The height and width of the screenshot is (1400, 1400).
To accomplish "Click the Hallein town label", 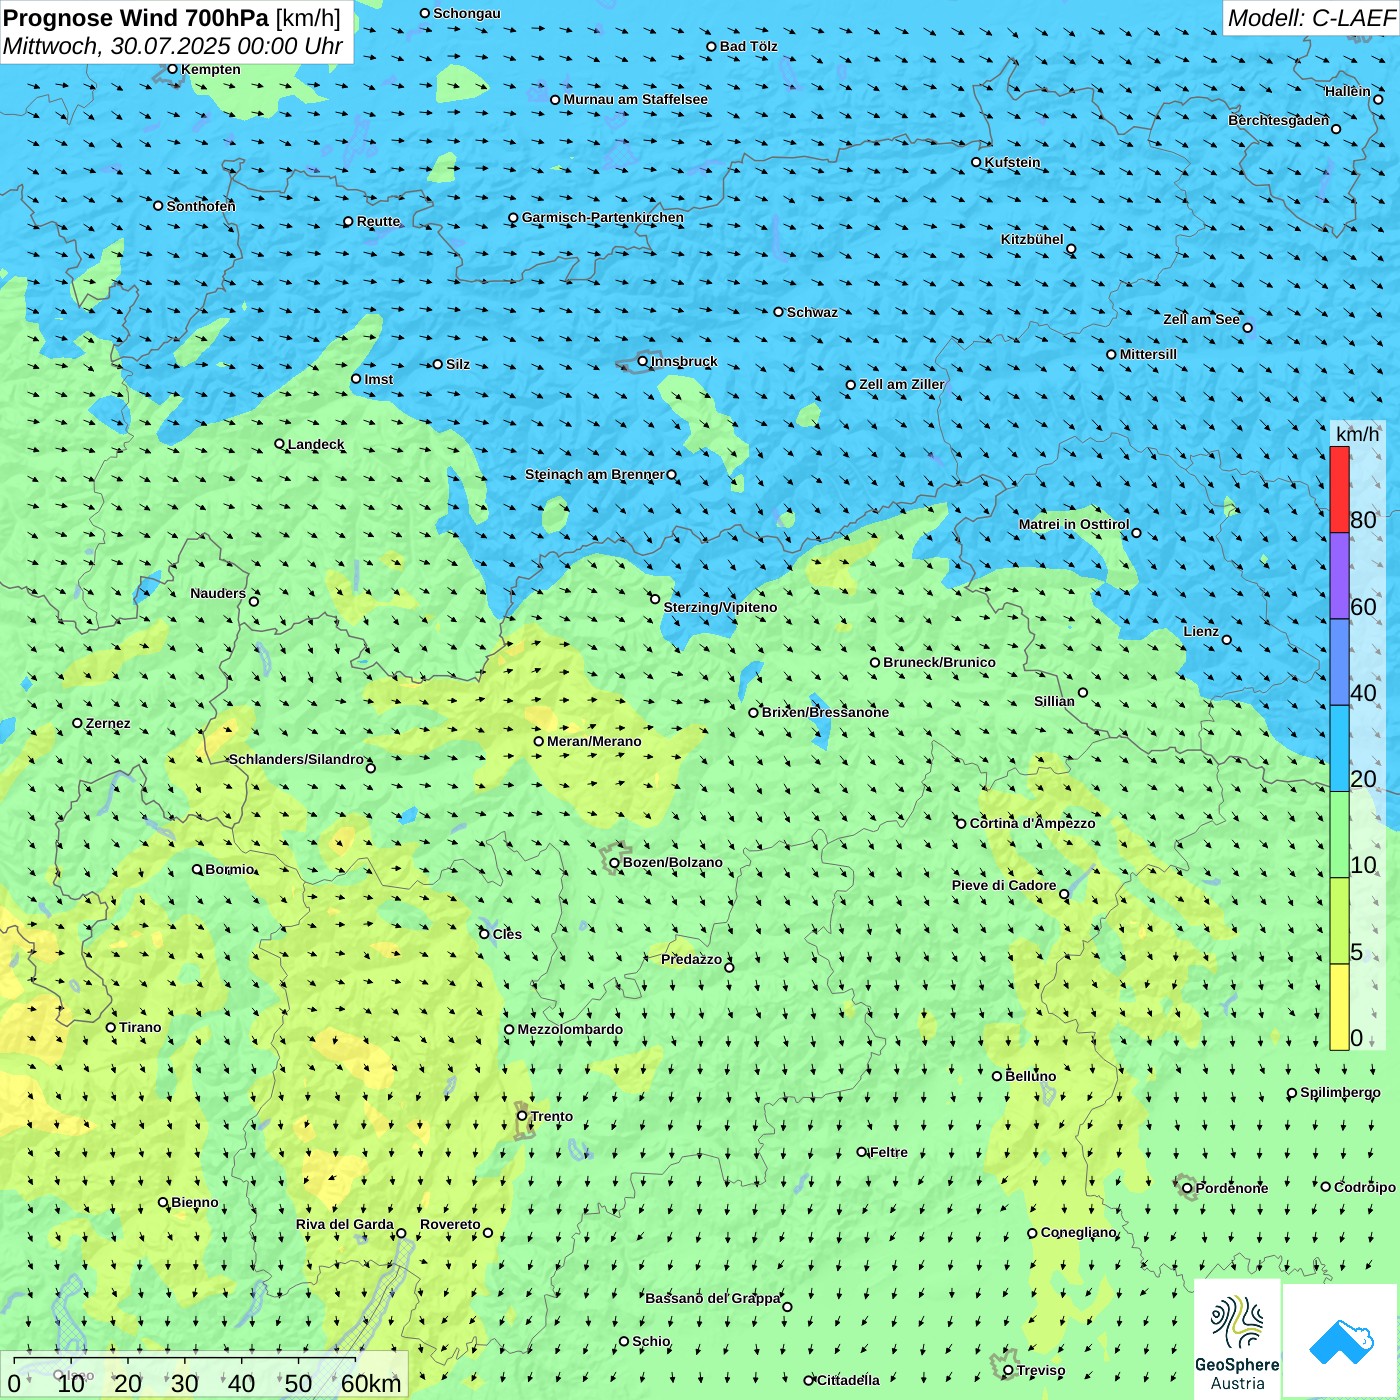I will [x=1347, y=91].
